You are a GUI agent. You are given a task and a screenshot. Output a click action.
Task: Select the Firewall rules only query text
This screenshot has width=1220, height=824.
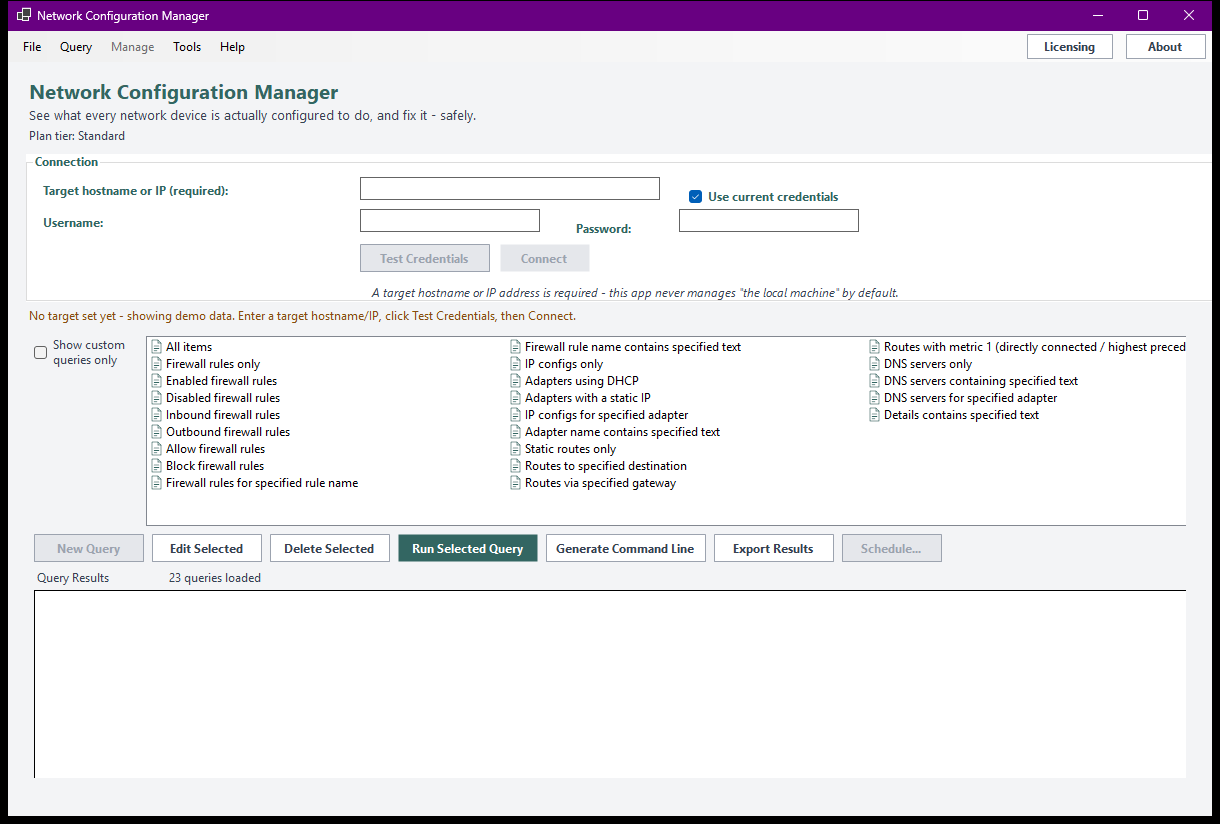click(x=213, y=364)
